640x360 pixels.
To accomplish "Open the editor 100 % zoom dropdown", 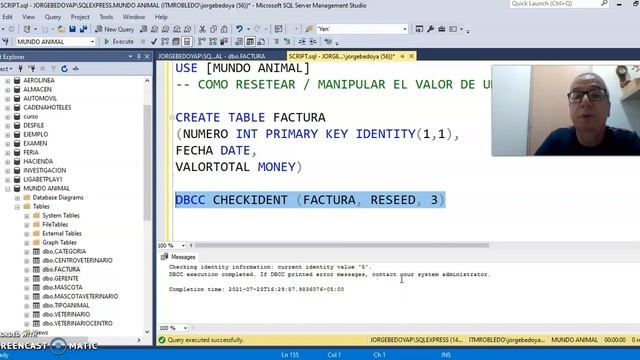I will 183,245.
